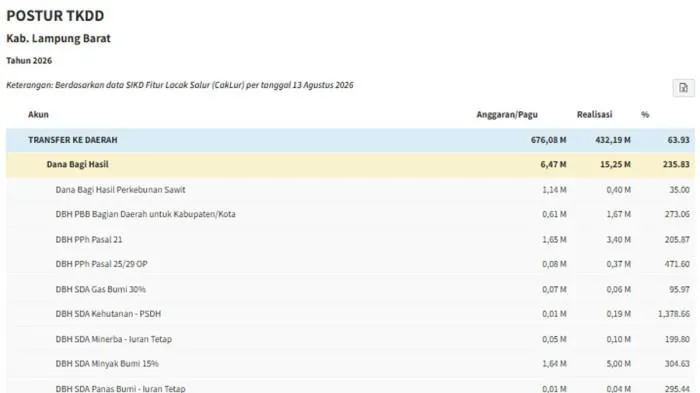700x393 pixels.
Task: Click the Anggaran/Pagu column header
Action: coord(507,115)
